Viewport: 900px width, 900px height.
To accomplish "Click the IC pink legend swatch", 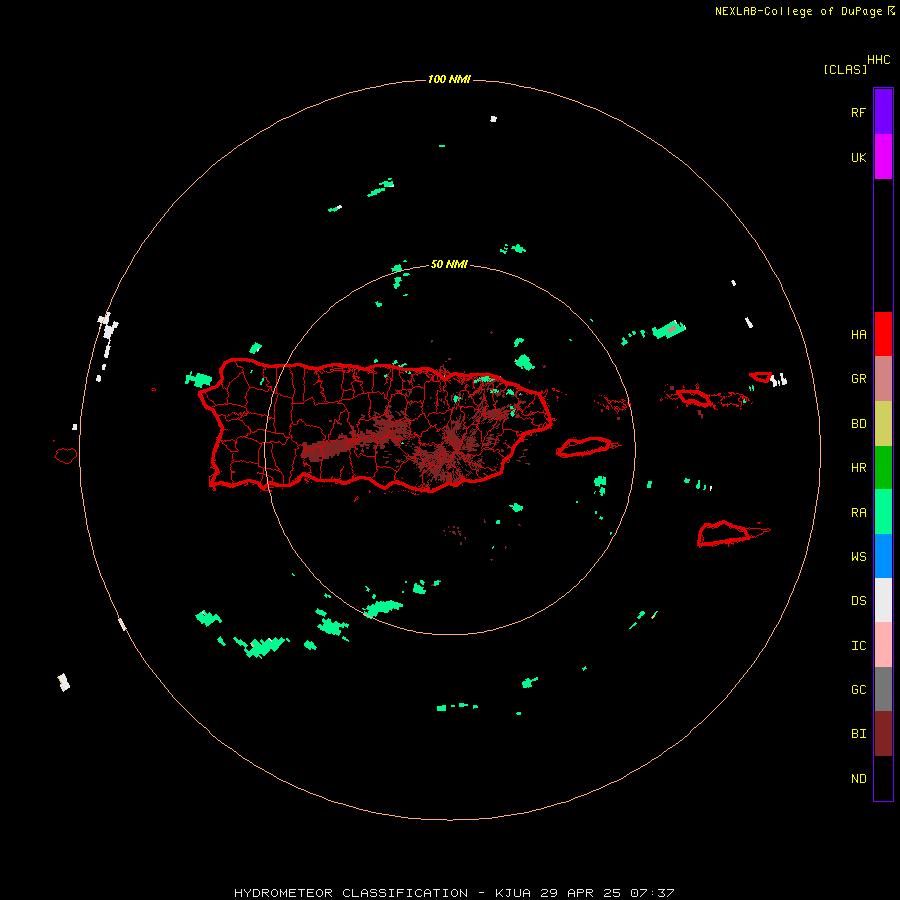I will [x=883, y=645].
